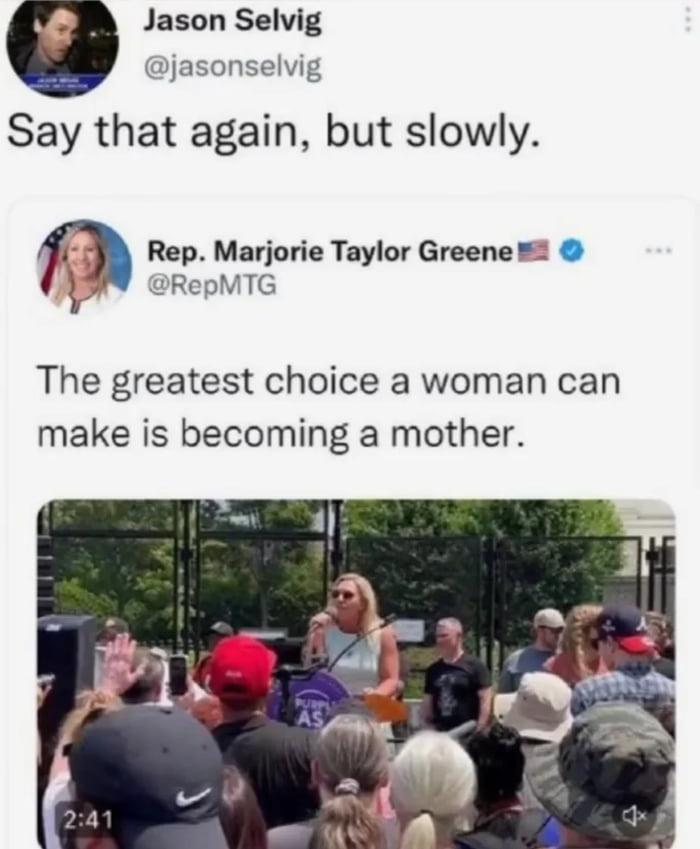
Task: Click the US flag emoji beside Greene
Action: [534, 251]
